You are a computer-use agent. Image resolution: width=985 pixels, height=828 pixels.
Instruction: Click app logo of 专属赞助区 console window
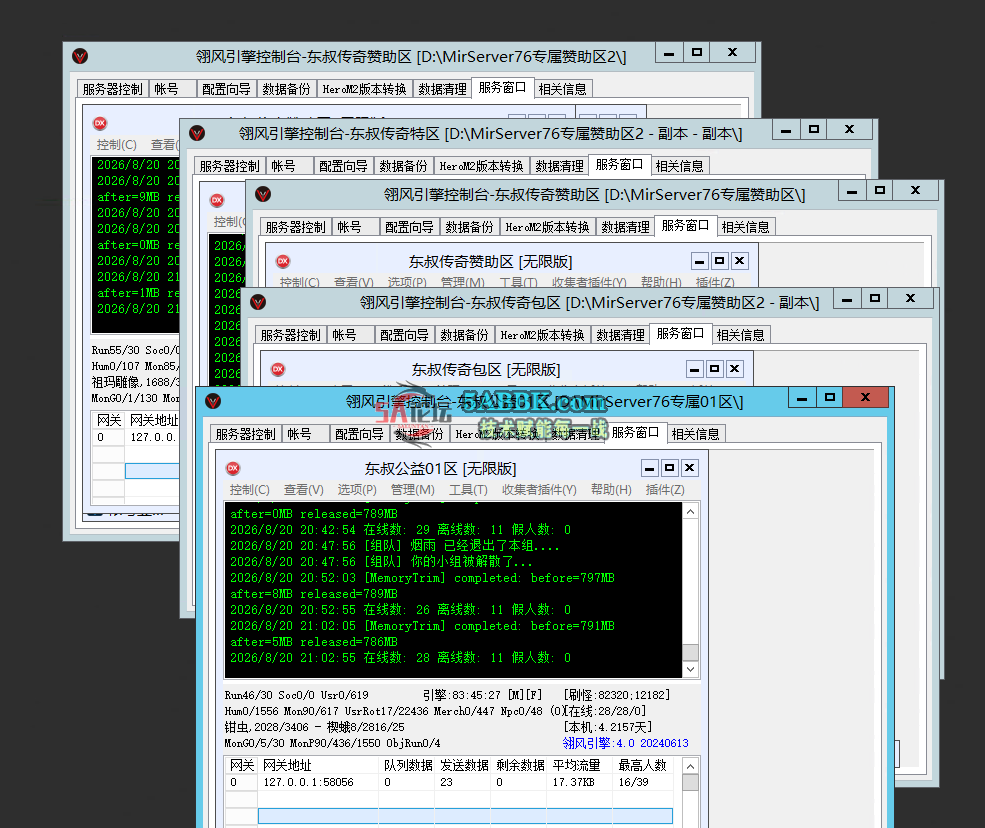click(x=263, y=195)
